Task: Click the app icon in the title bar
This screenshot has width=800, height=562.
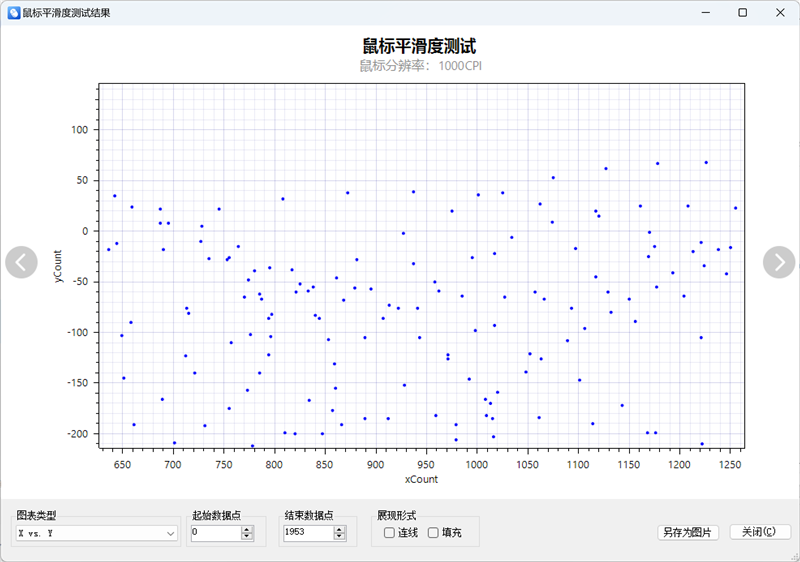Action: pos(13,13)
